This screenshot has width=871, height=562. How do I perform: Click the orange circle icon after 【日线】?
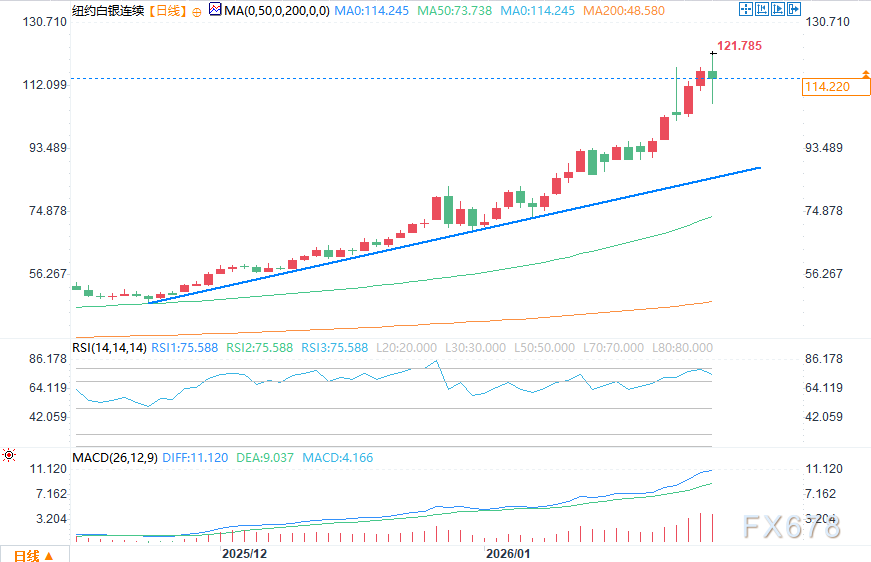197,11
